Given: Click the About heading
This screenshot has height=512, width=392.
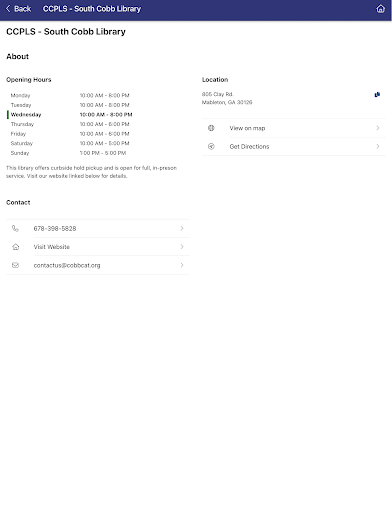Looking at the screenshot, I should click(x=17, y=56).
